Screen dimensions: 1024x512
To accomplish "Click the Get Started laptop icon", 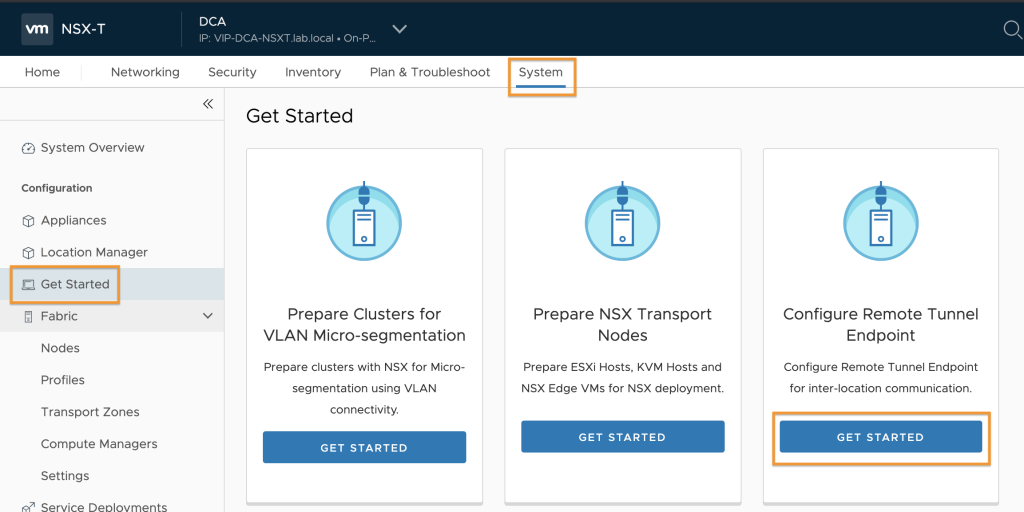I will tap(28, 285).
